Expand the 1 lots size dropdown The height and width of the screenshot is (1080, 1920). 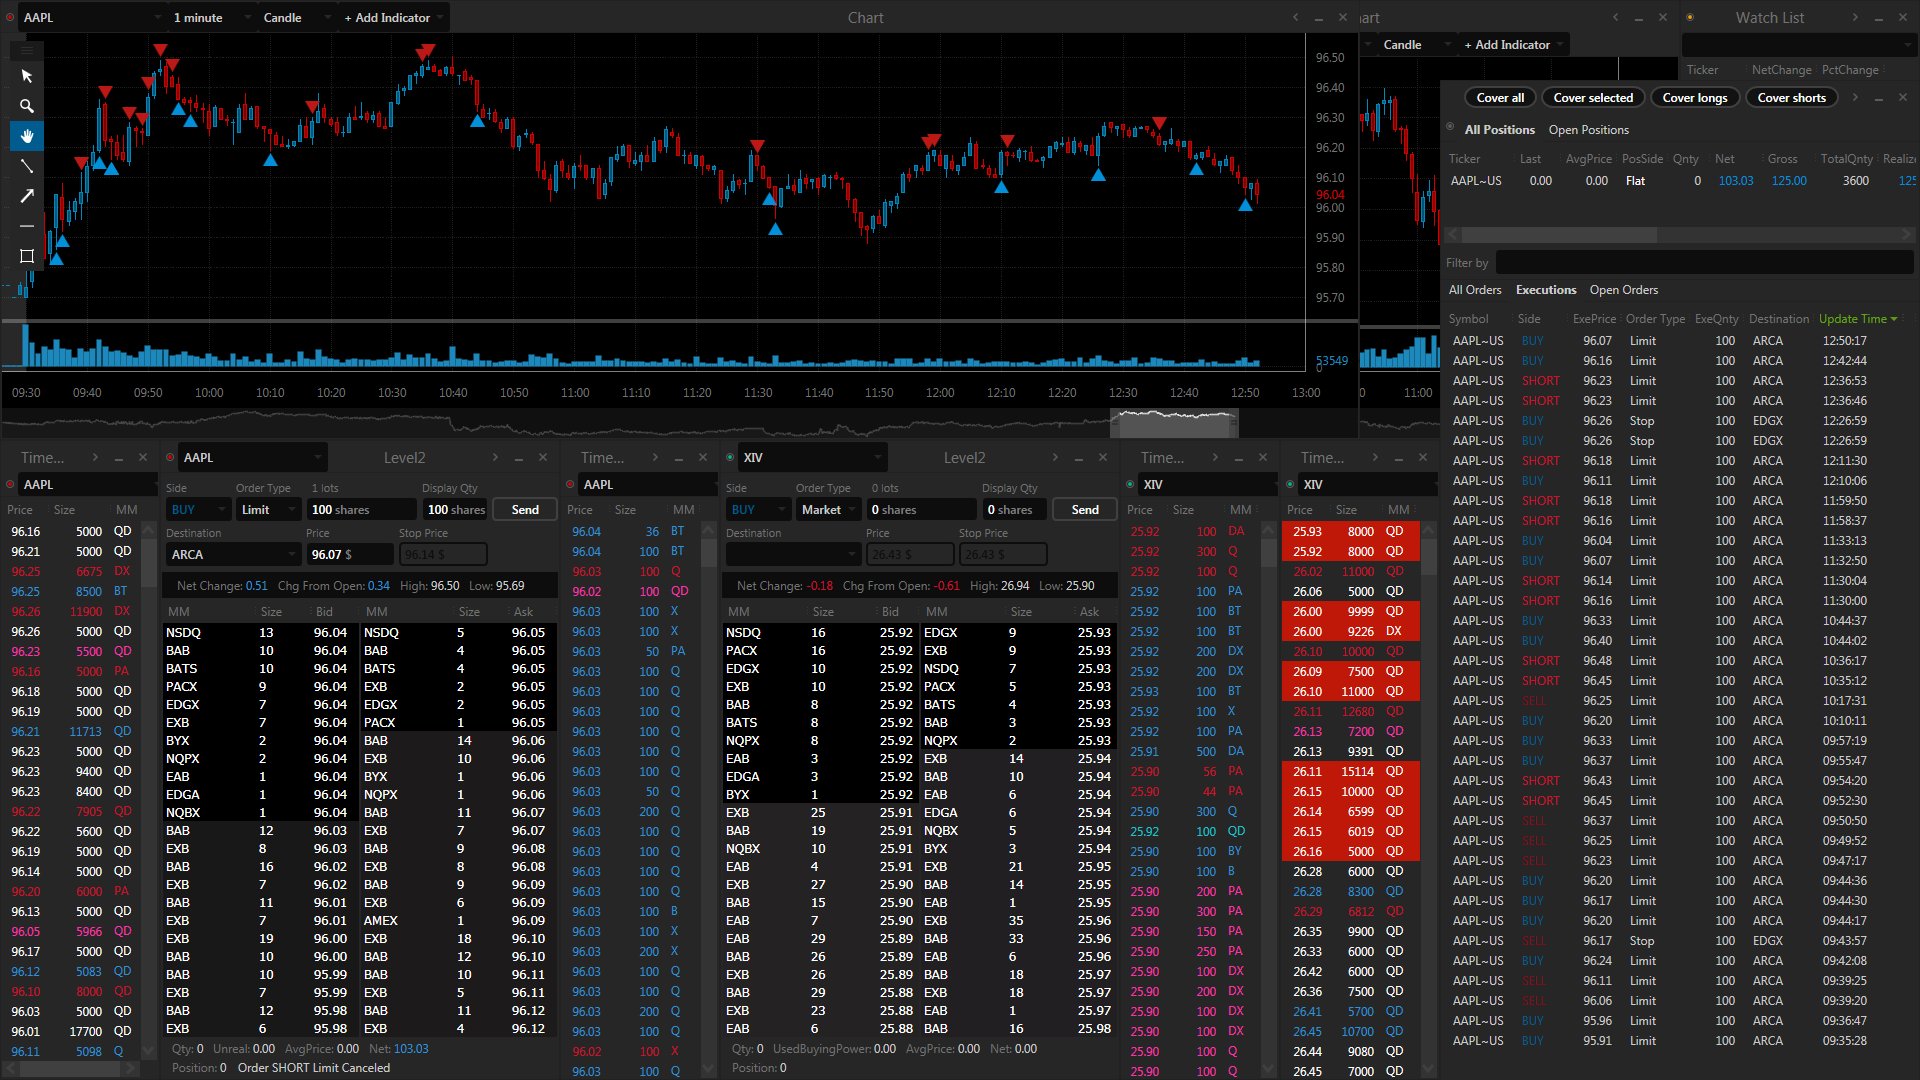pos(357,510)
